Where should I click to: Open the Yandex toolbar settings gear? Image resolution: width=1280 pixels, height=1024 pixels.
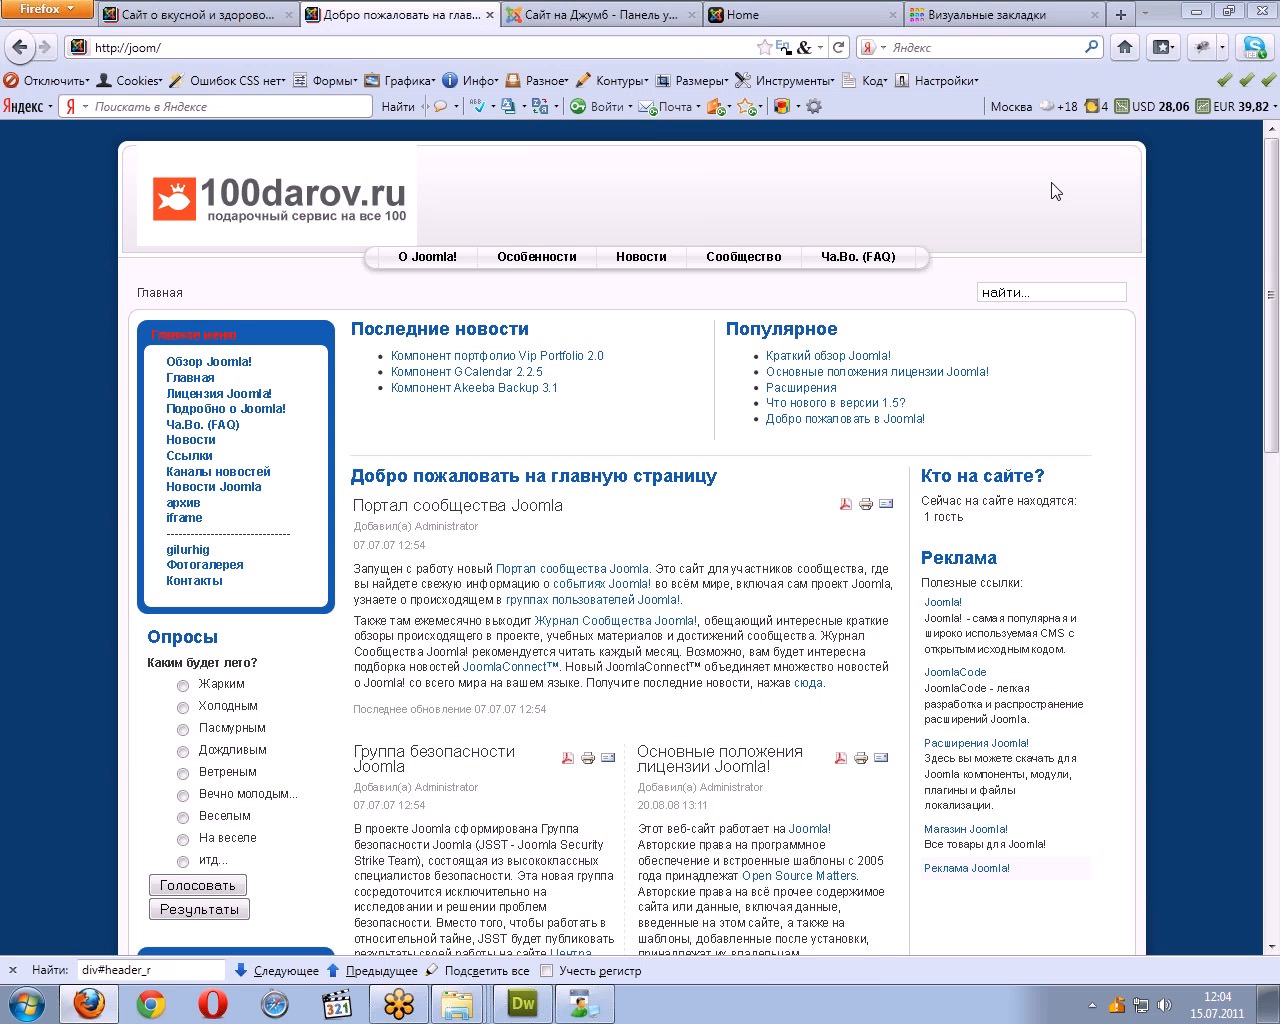(814, 106)
